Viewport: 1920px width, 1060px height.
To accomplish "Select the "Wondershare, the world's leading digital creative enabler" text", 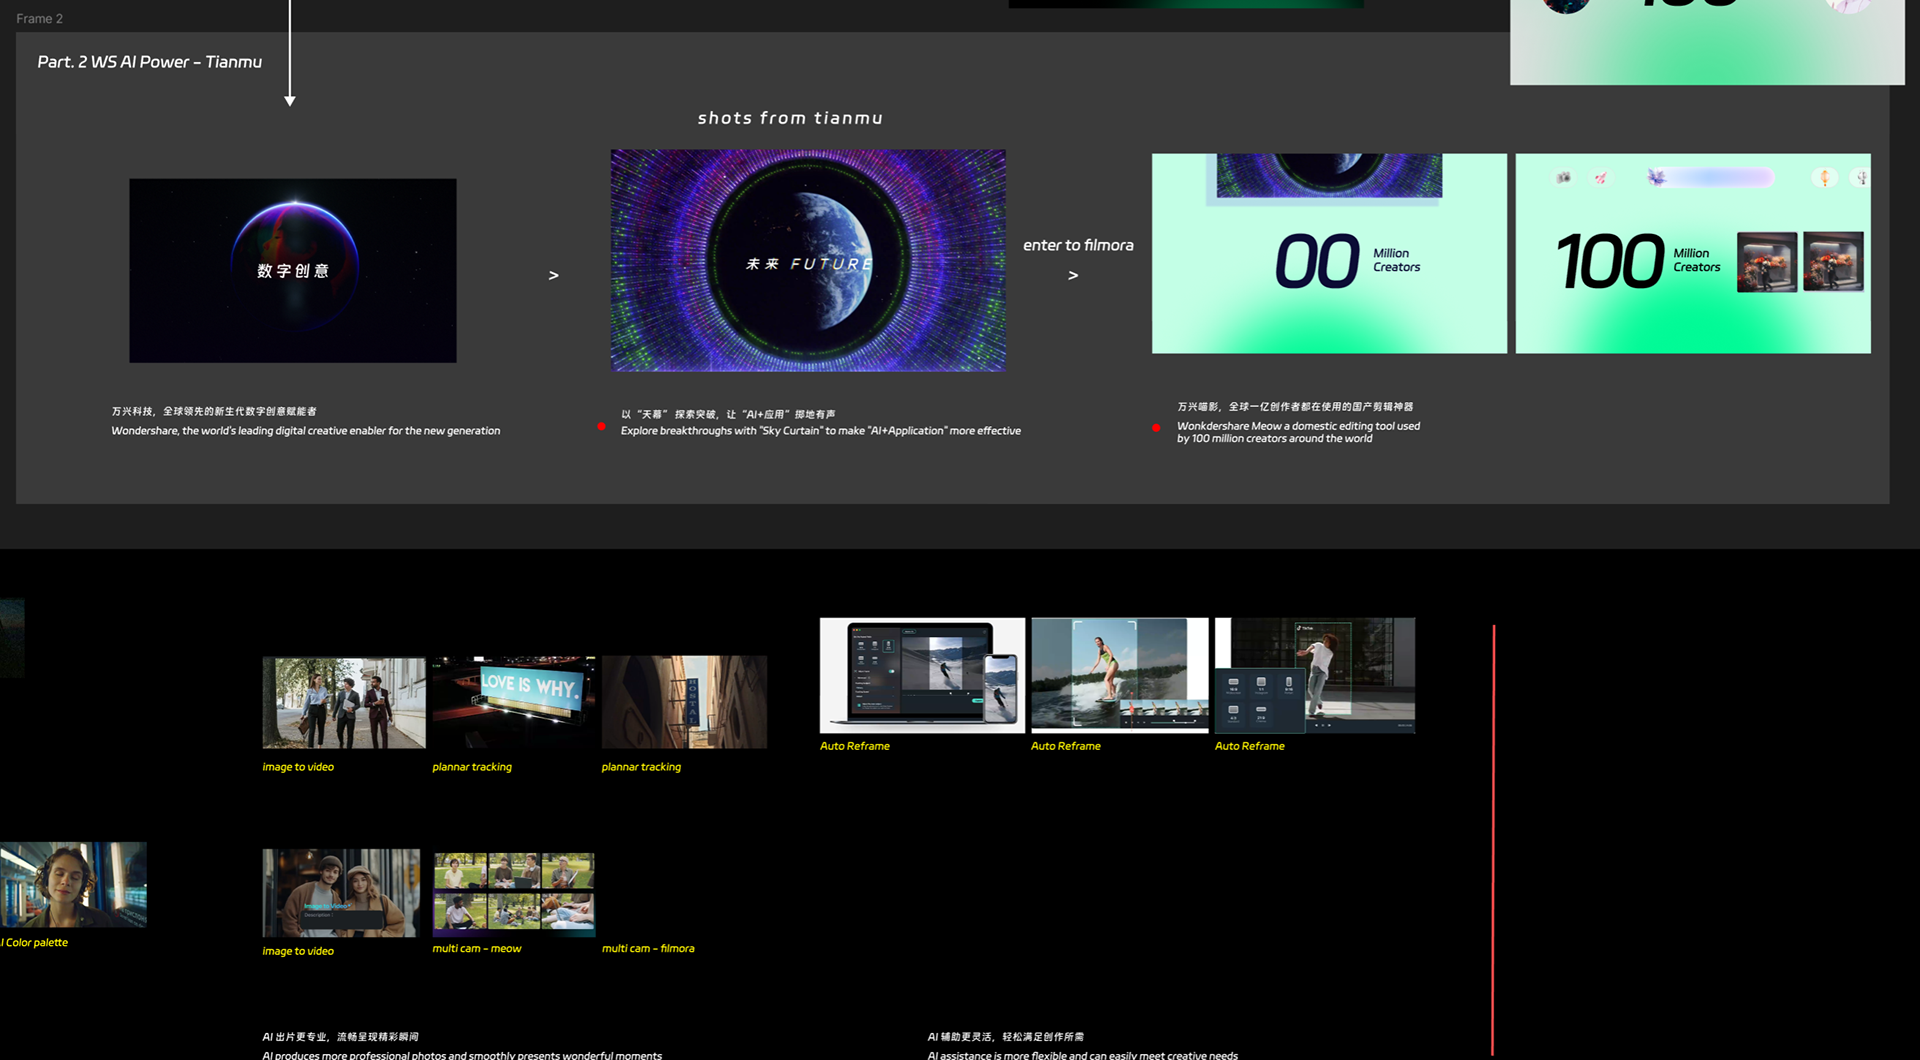I will (306, 431).
